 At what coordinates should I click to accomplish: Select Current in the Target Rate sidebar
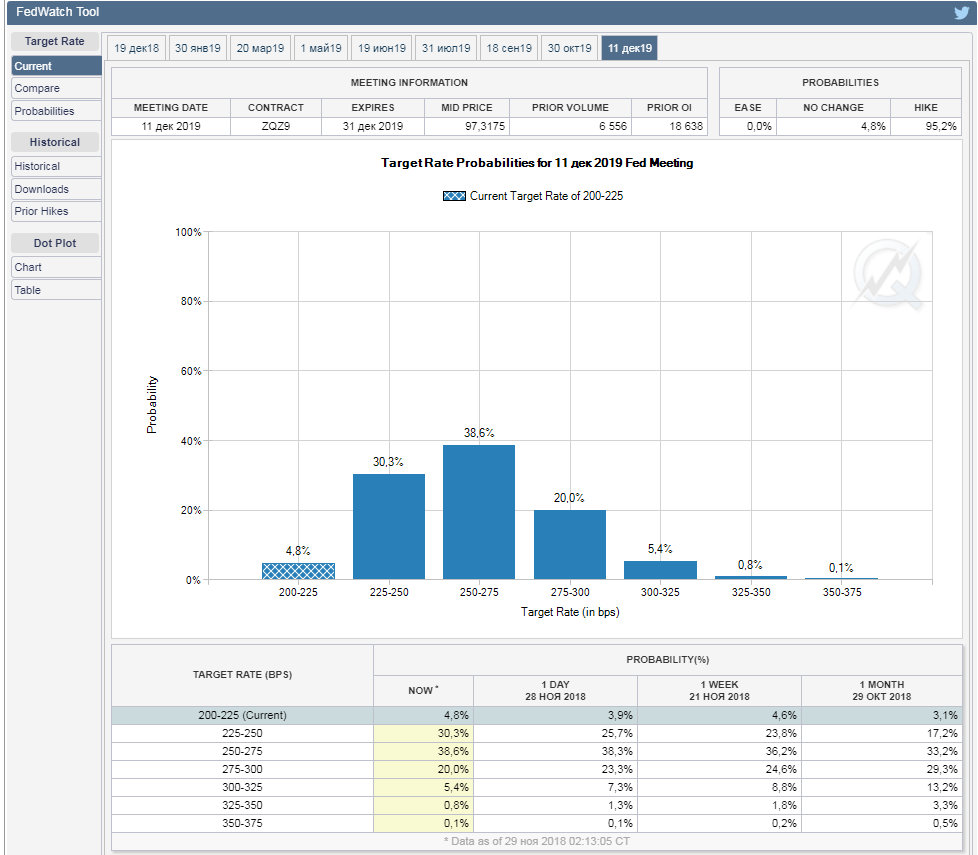pyautogui.click(x=56, y=66)
